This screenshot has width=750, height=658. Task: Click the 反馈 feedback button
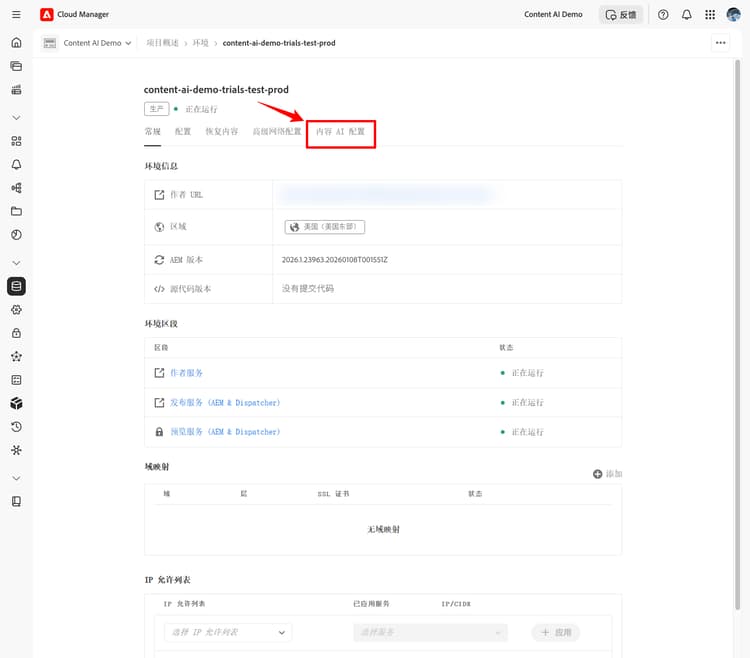click(x=621, y=15)
